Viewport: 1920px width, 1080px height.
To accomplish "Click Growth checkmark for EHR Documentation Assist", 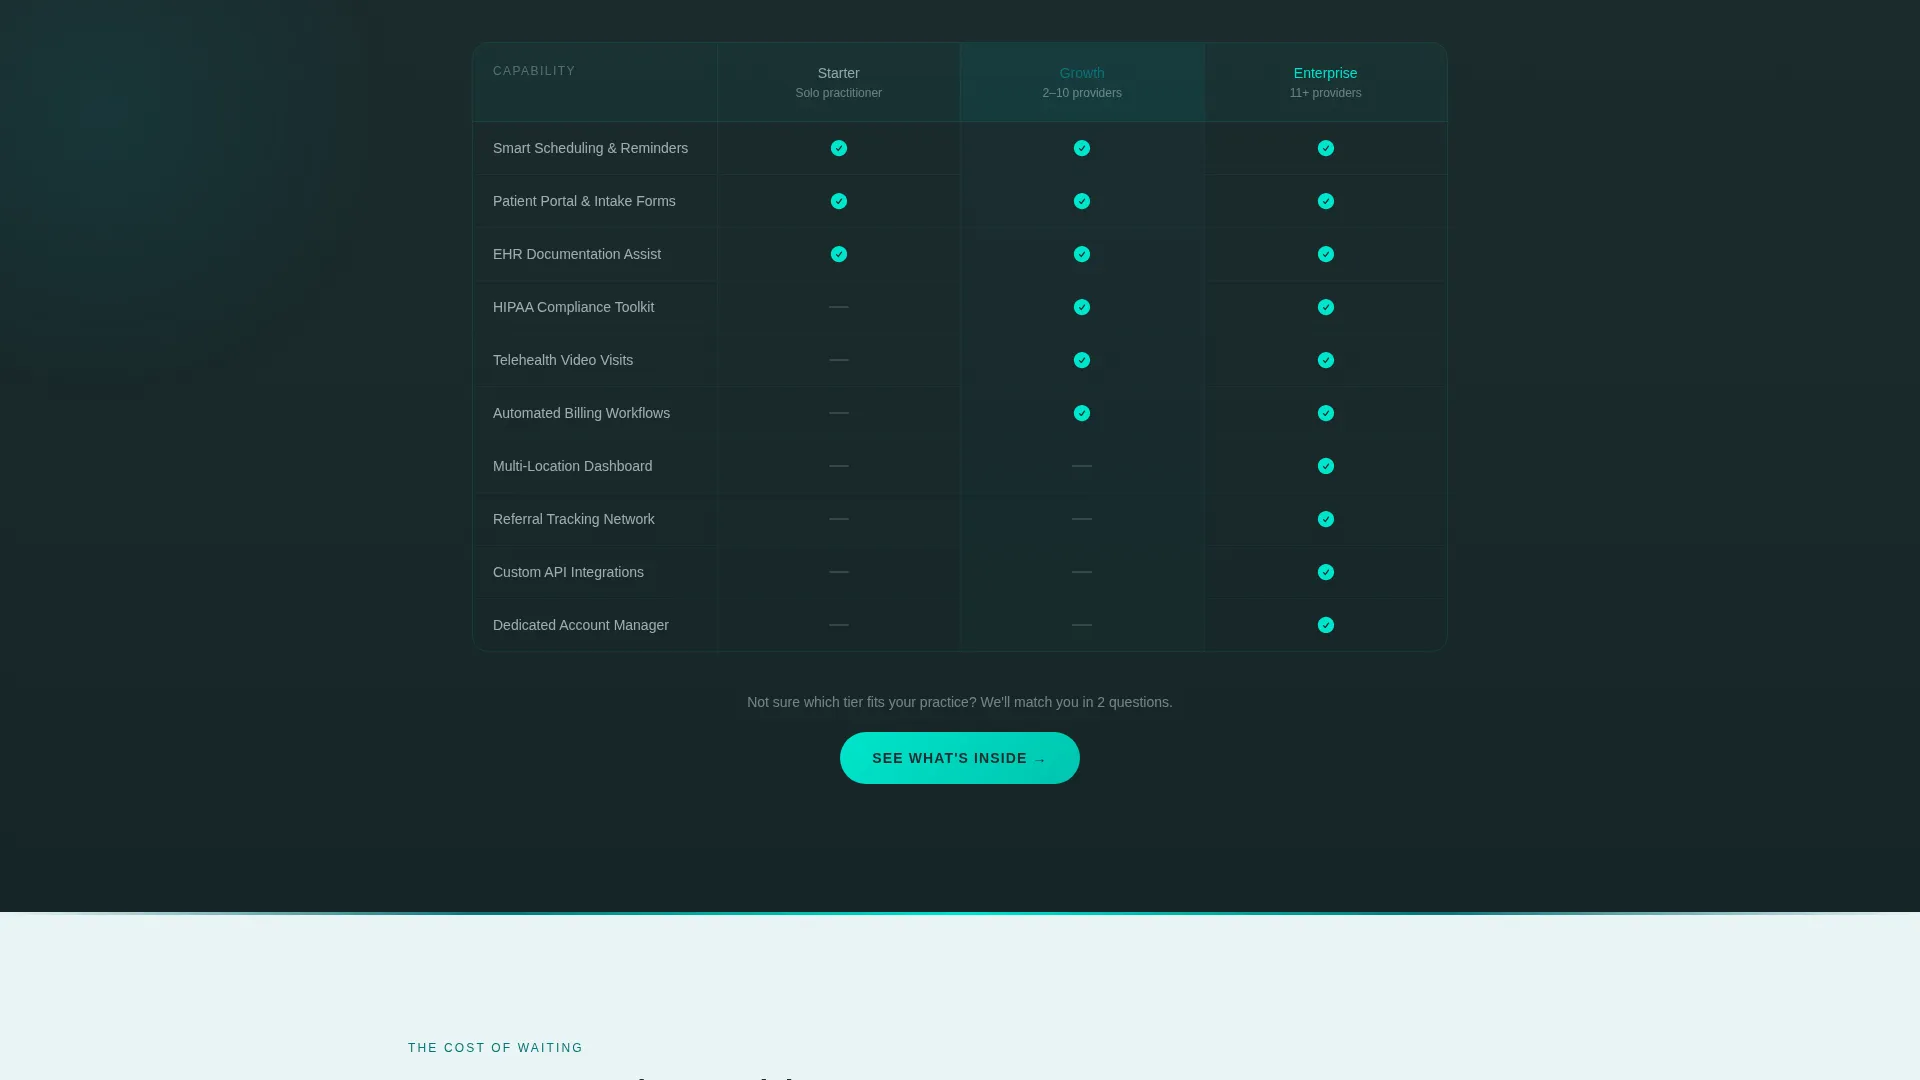I will pos(1082,254).
